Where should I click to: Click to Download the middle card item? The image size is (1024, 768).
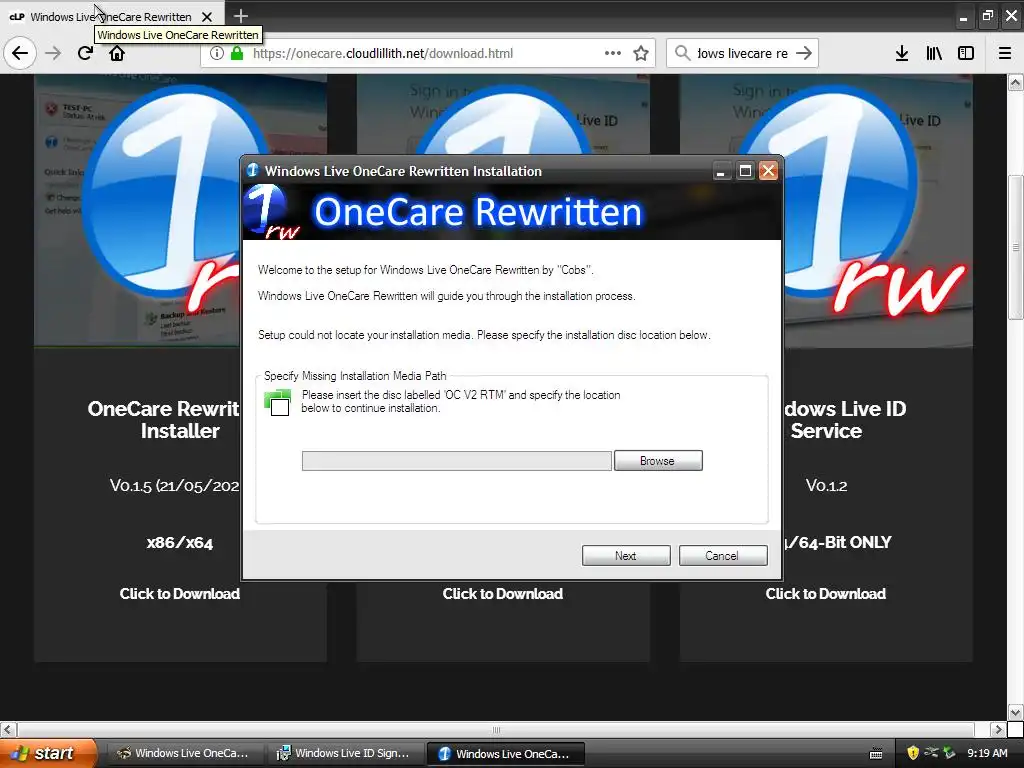(502, 593)
